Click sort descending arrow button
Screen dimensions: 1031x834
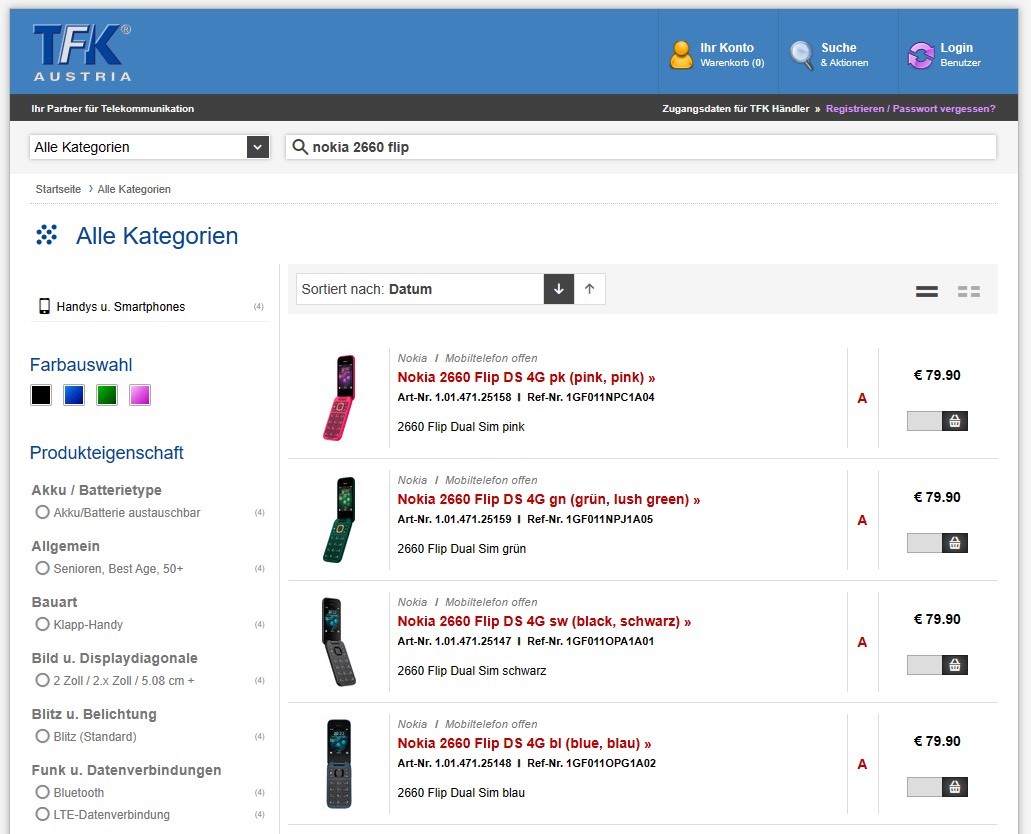click(559, 289)
